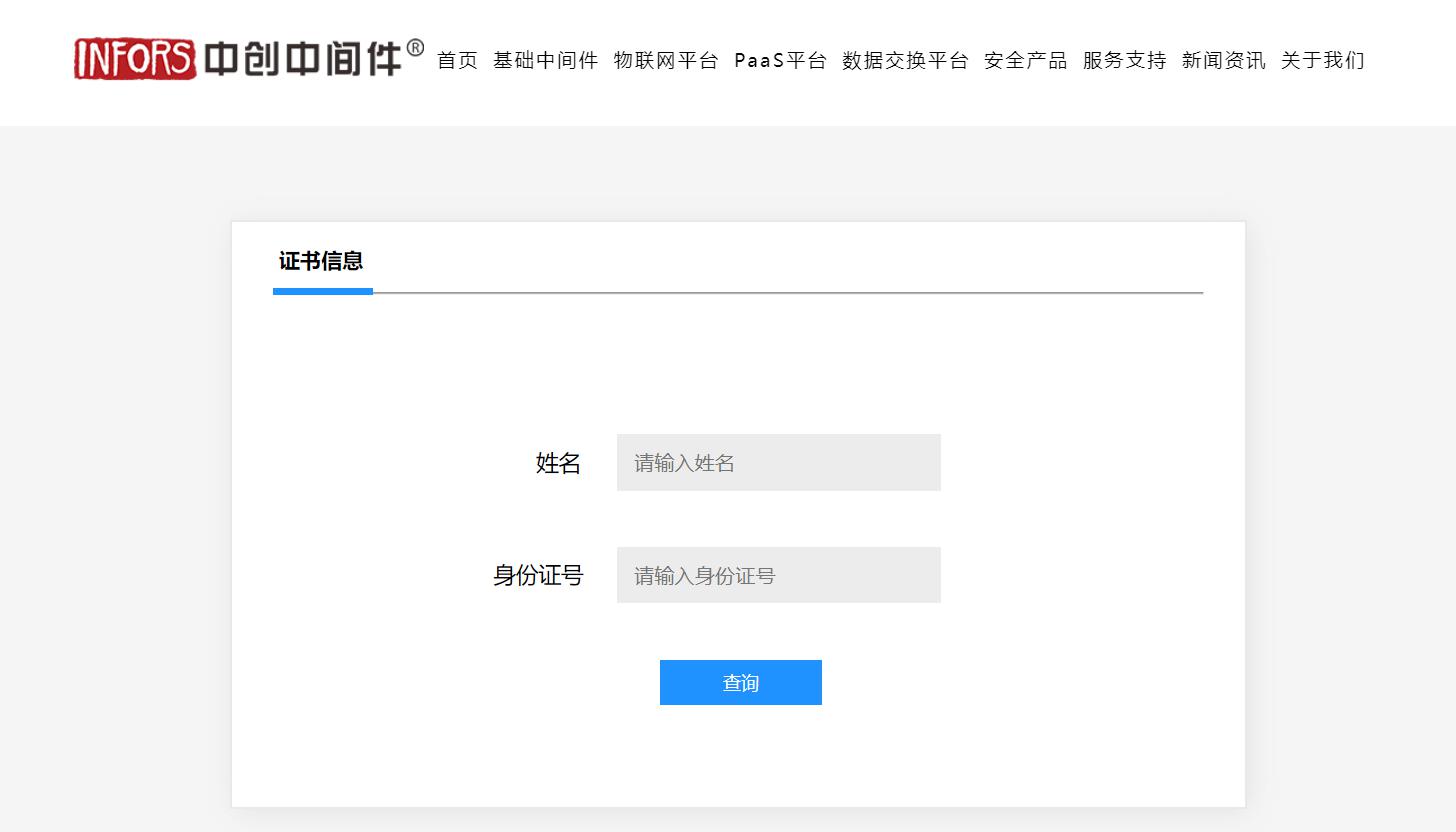
Task: Visit the 服务支持 page
Action: click(1124, 61)
